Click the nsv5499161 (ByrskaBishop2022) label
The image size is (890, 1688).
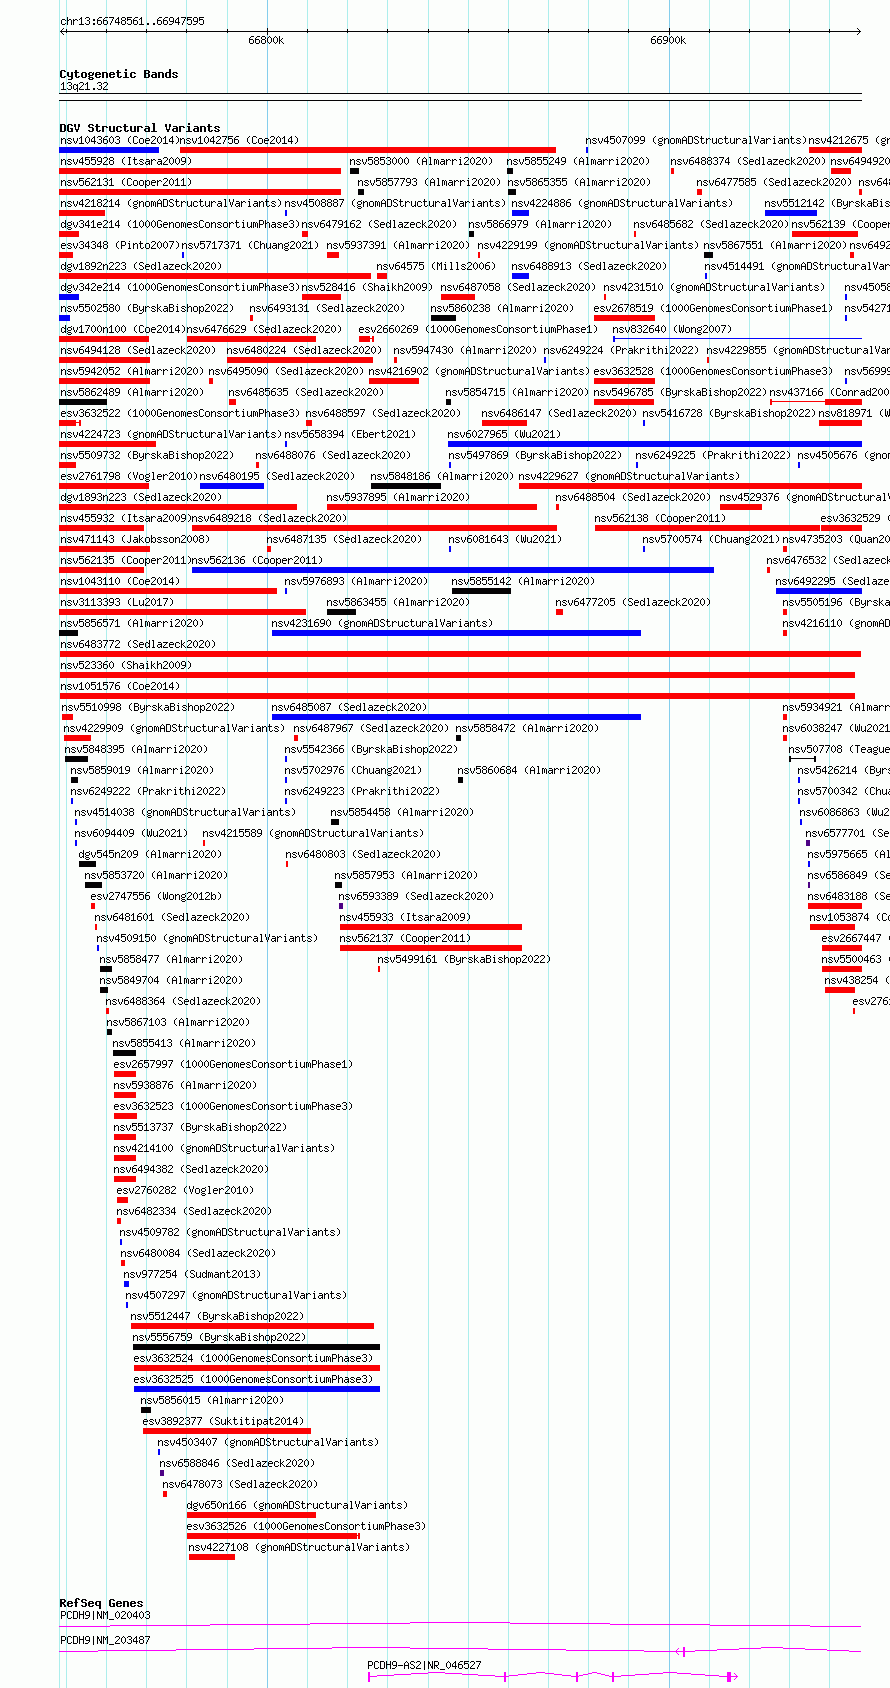click(x=464, y=960)
